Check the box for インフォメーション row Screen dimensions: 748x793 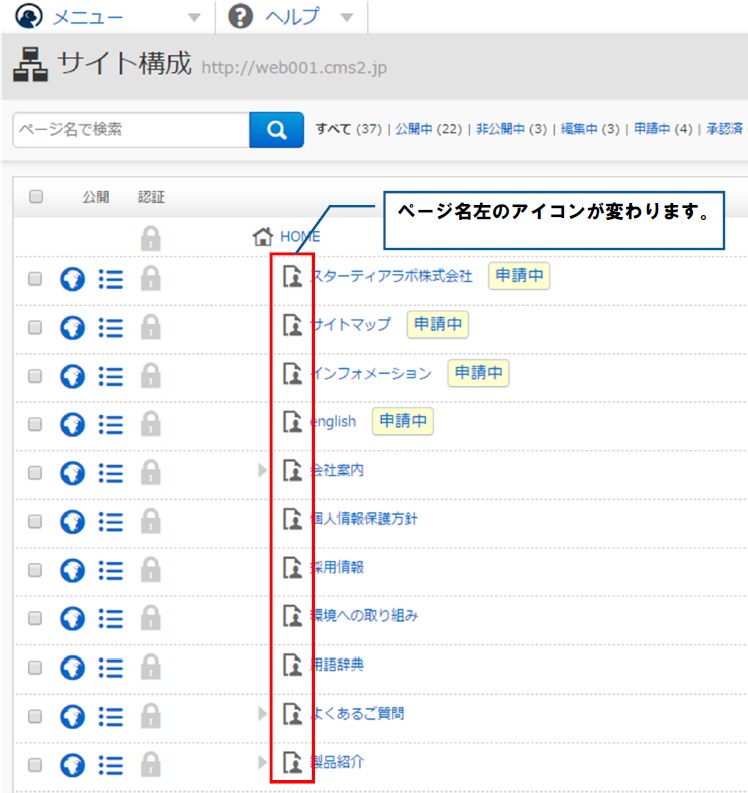click(x=35, y=376)
